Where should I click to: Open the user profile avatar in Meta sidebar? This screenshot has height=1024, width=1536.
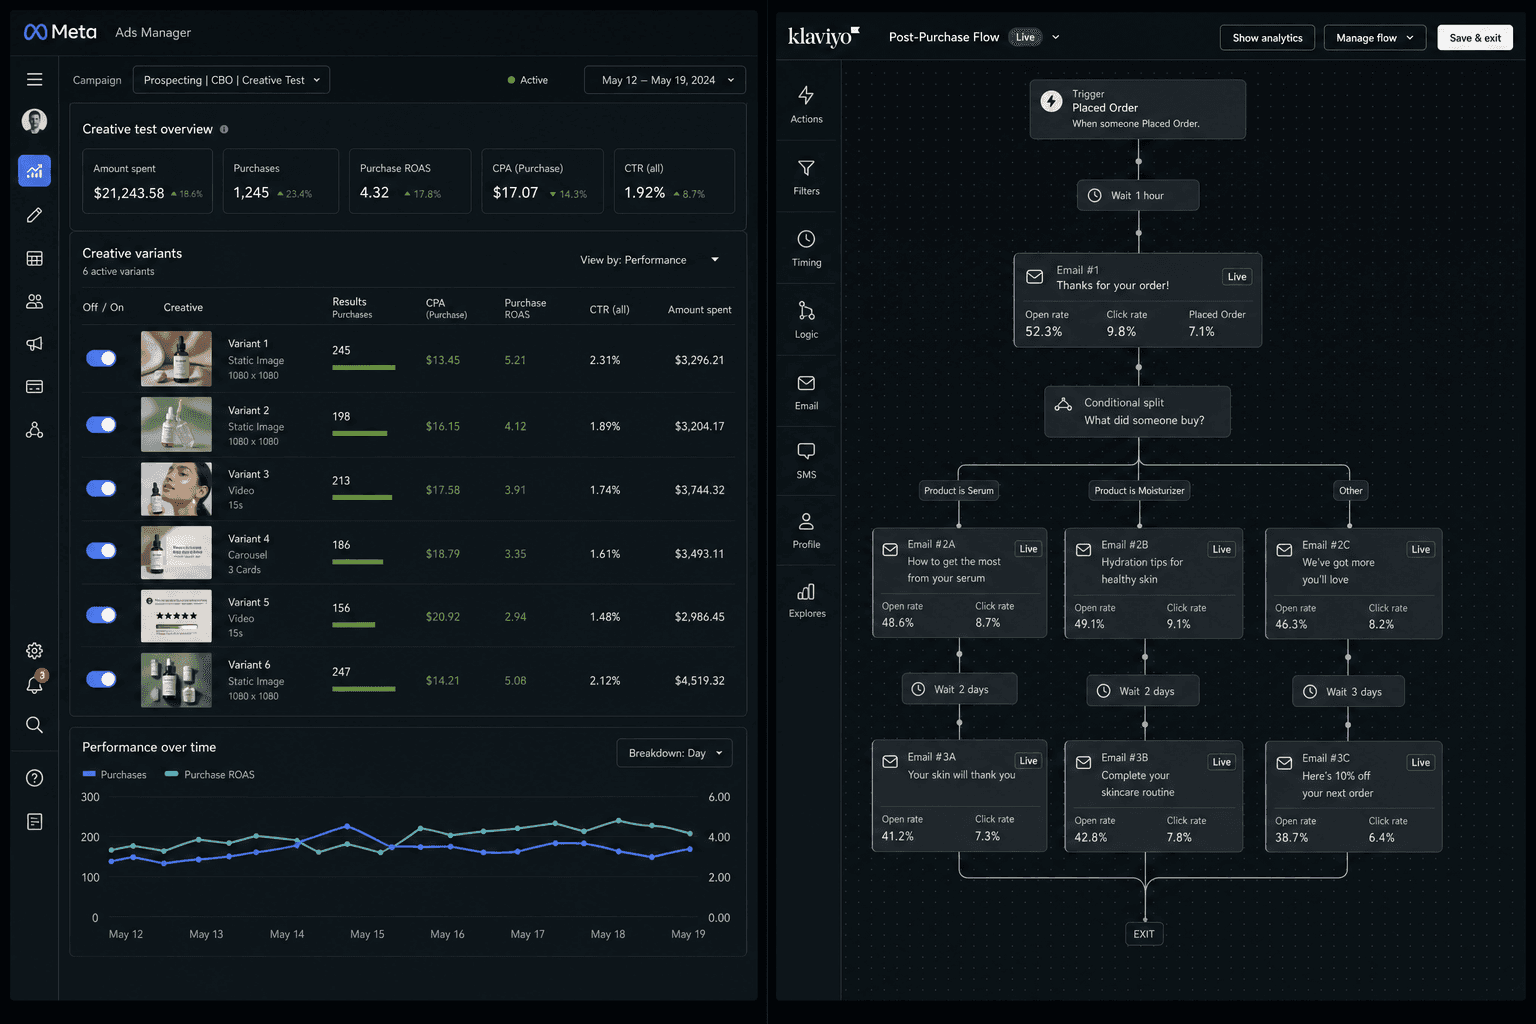(x=34, y=121)
